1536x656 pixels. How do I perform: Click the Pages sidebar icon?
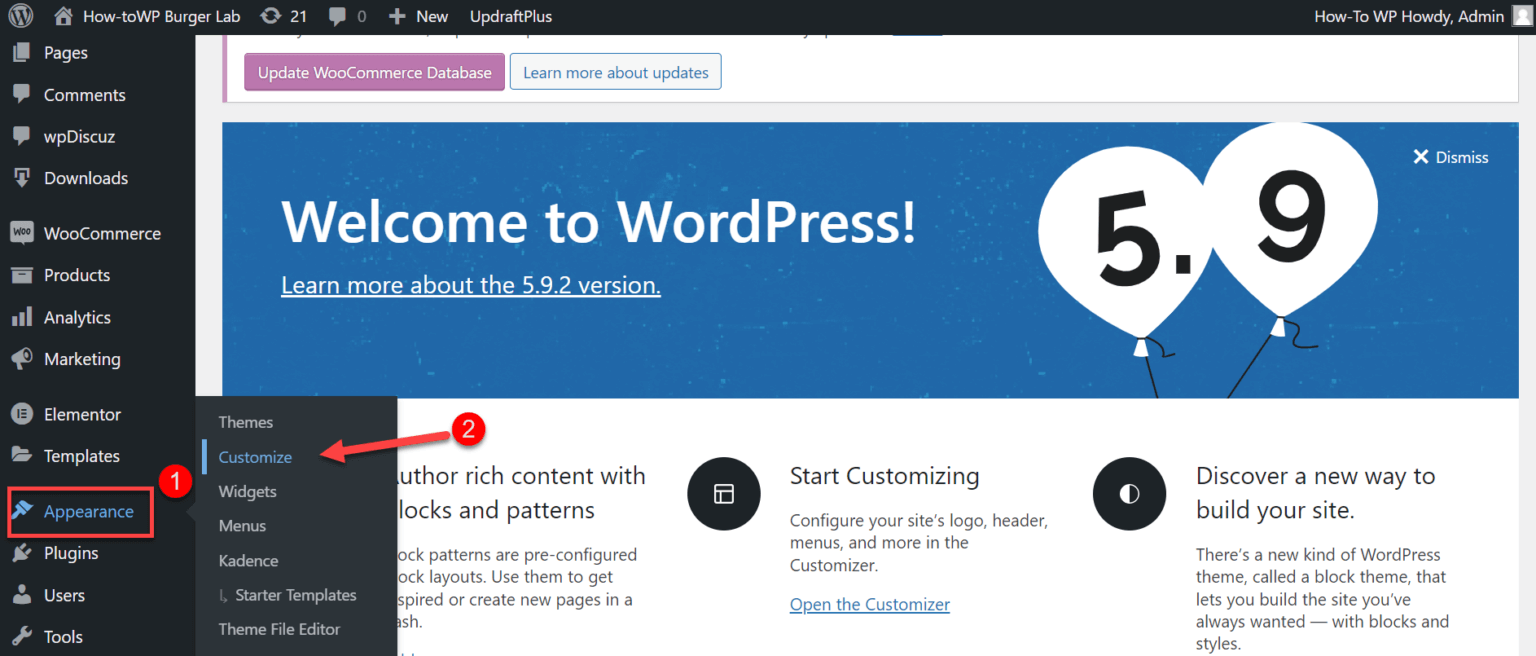[21, 53]
